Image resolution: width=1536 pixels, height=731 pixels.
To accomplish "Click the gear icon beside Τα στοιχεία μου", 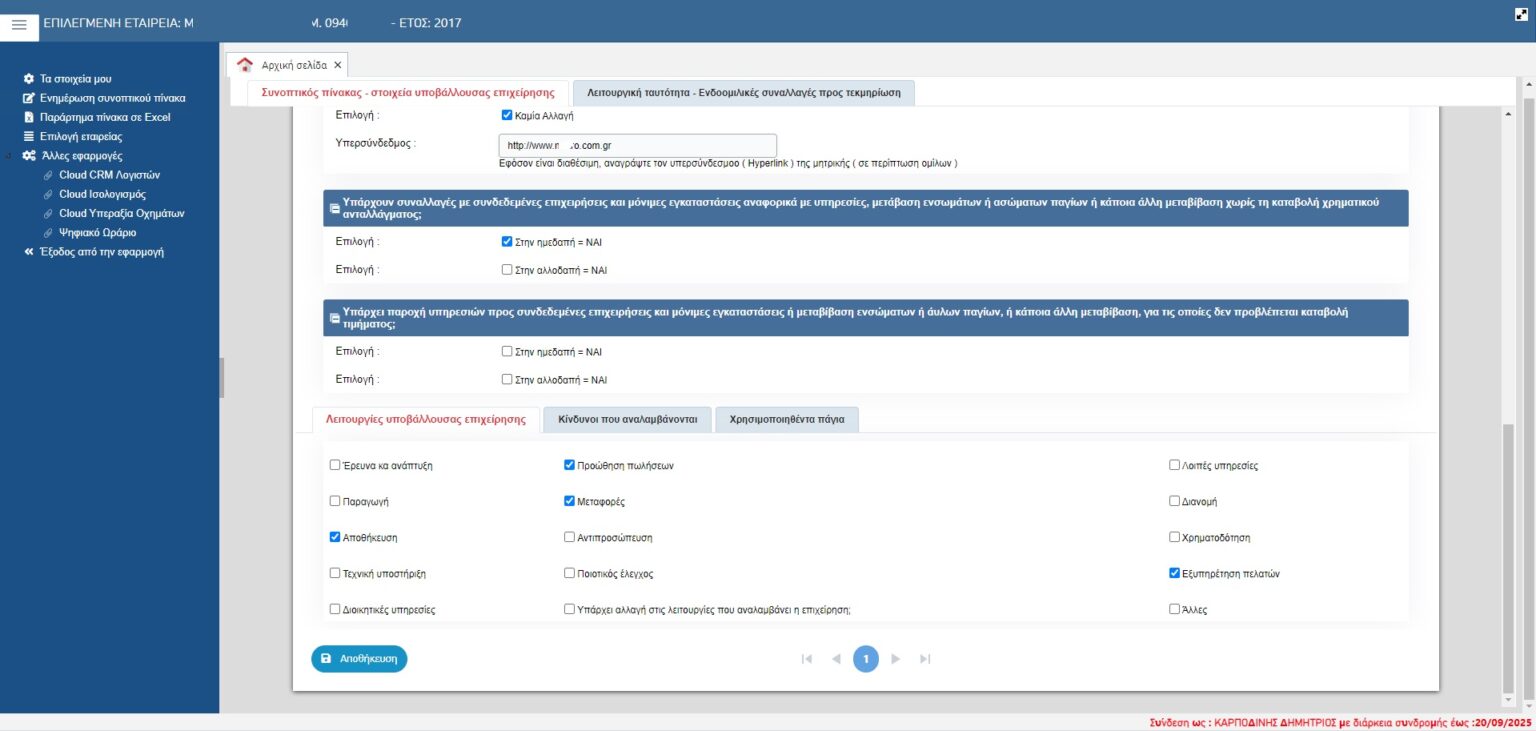I will coord(29,78).
